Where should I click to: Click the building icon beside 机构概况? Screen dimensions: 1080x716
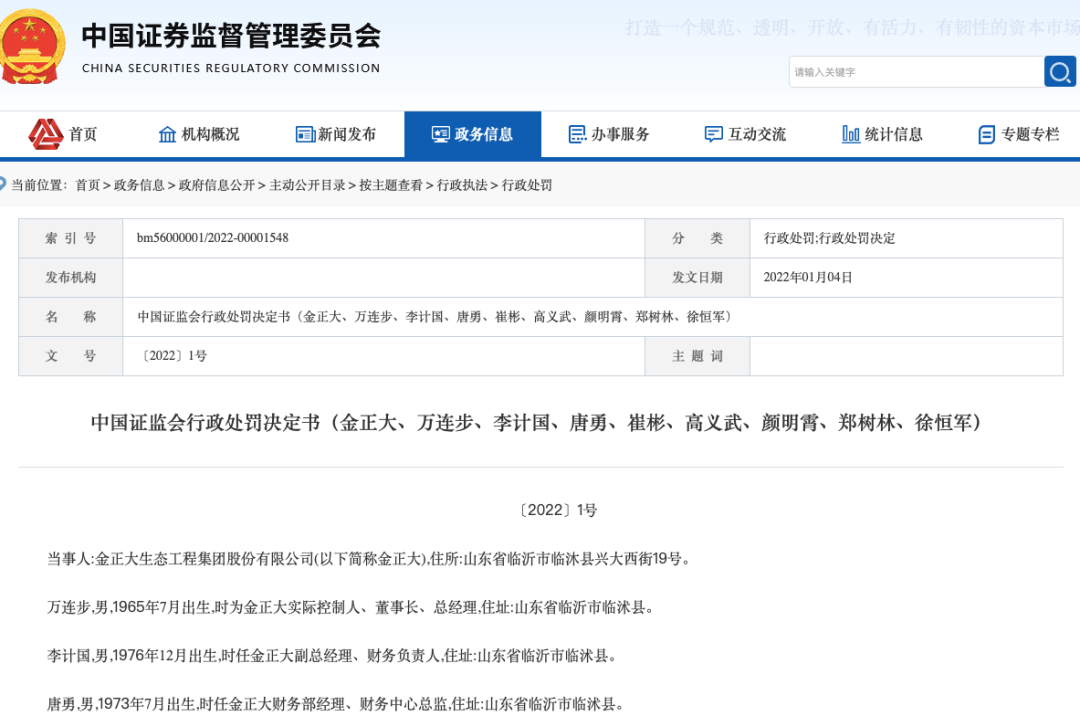click(167, 134)
